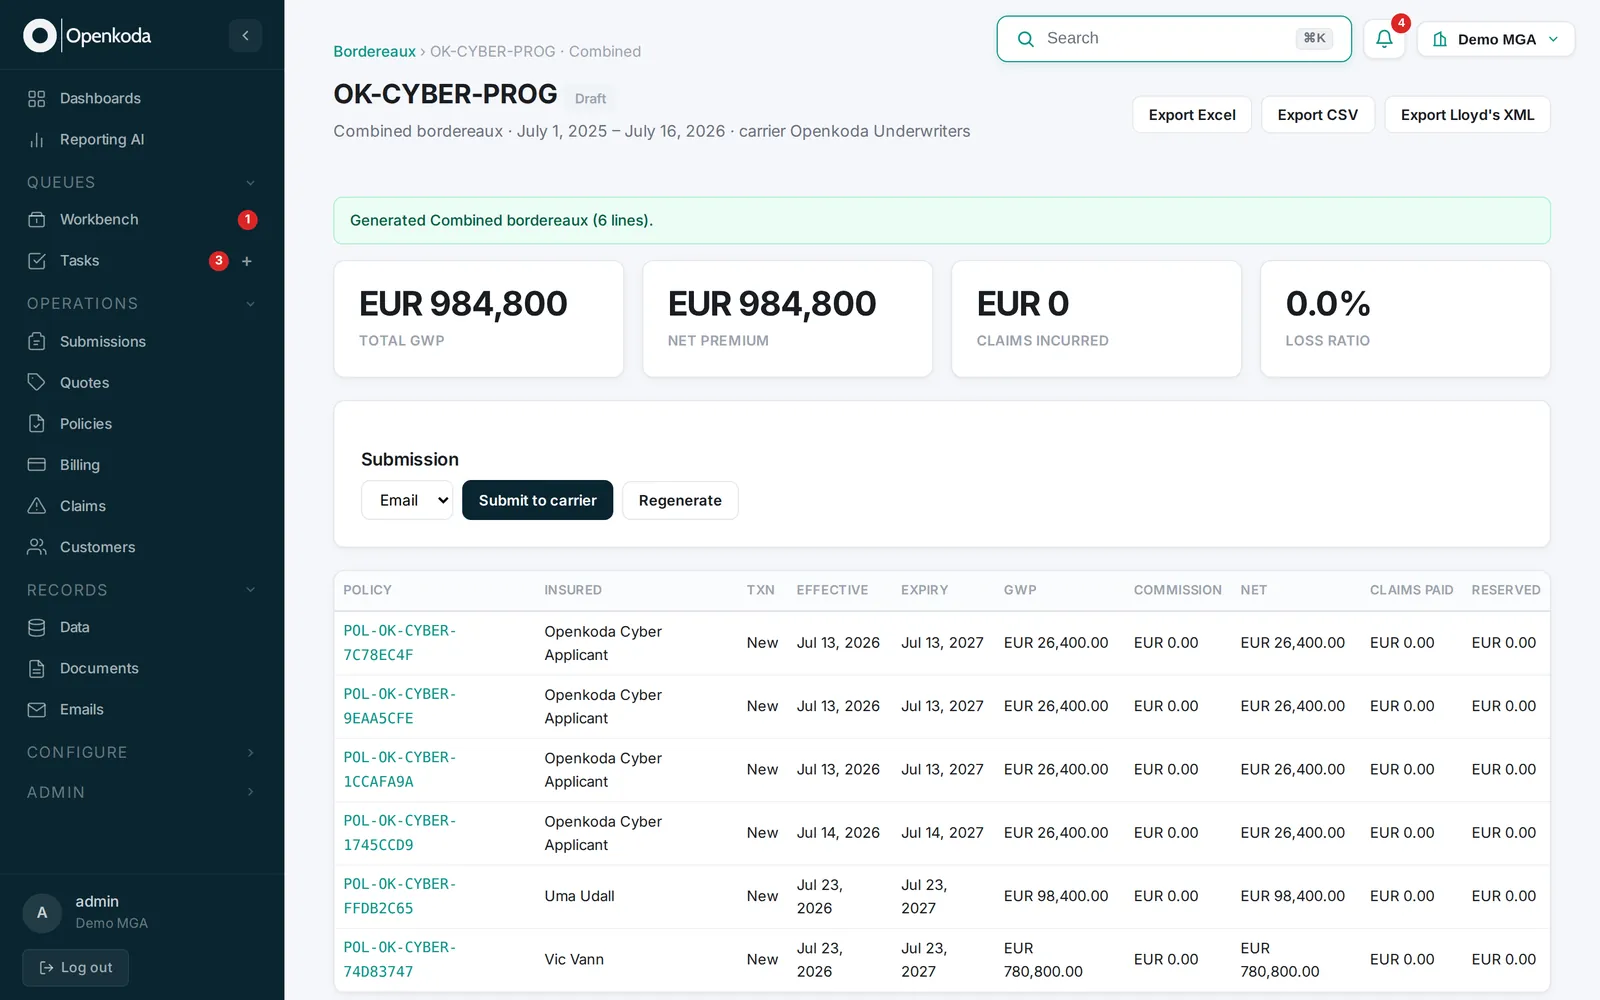
Task: Collapse the sidebar with chevron button
Action: (x=245, y=36)
